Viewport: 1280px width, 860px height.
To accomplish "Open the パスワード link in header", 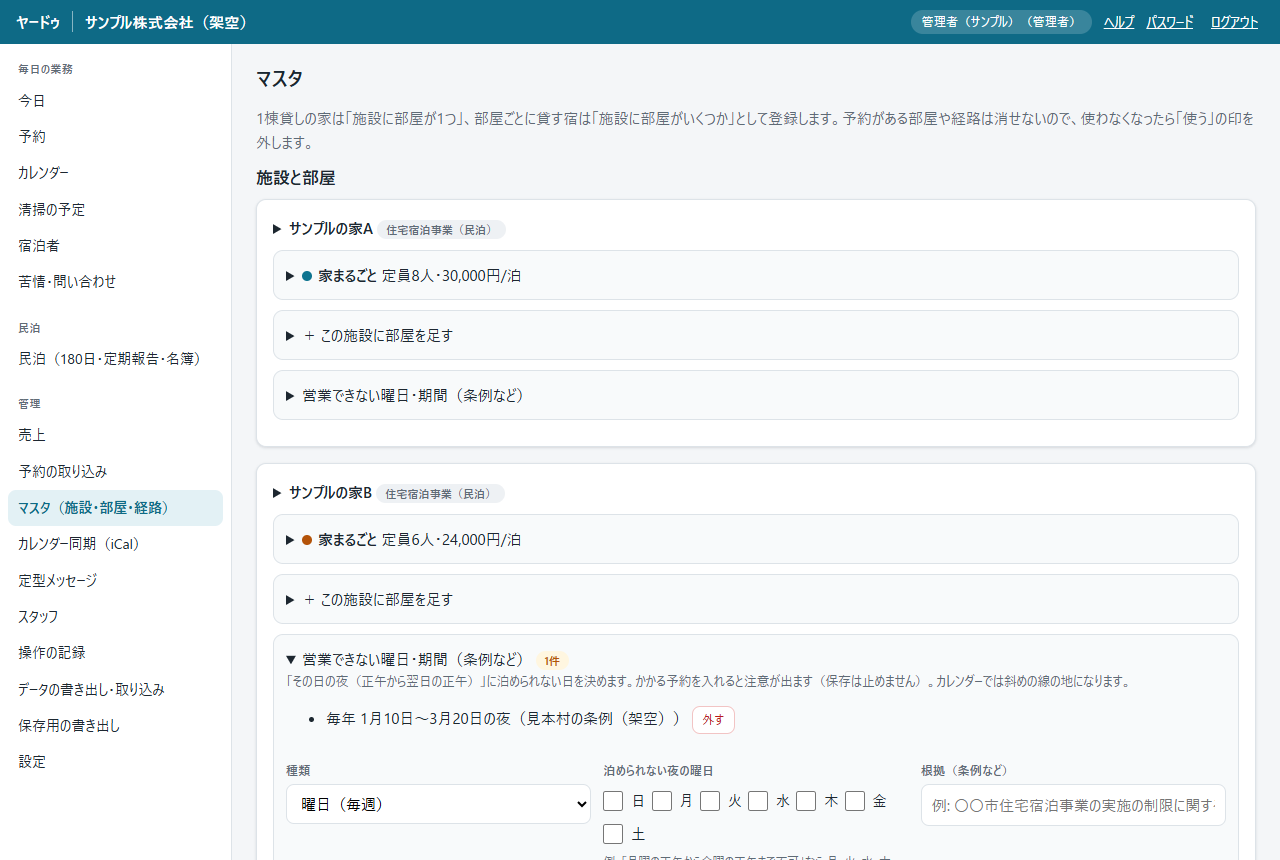I will click(x=1170, y=22).
